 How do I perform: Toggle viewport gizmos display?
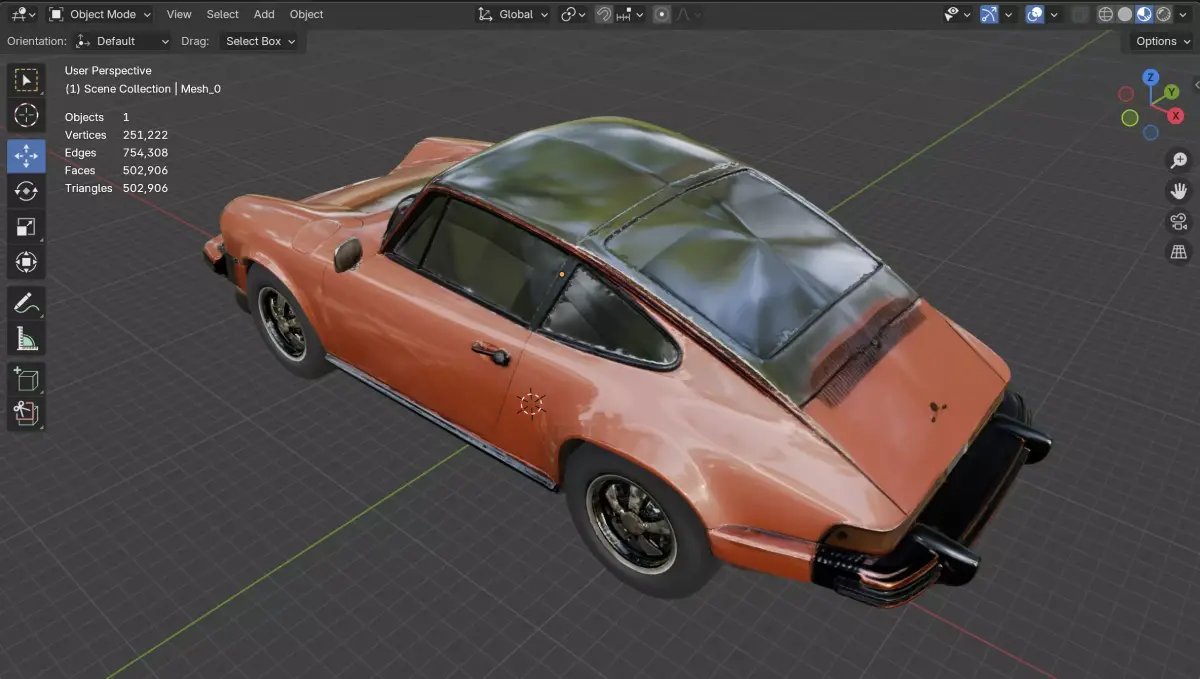[989, 14]
